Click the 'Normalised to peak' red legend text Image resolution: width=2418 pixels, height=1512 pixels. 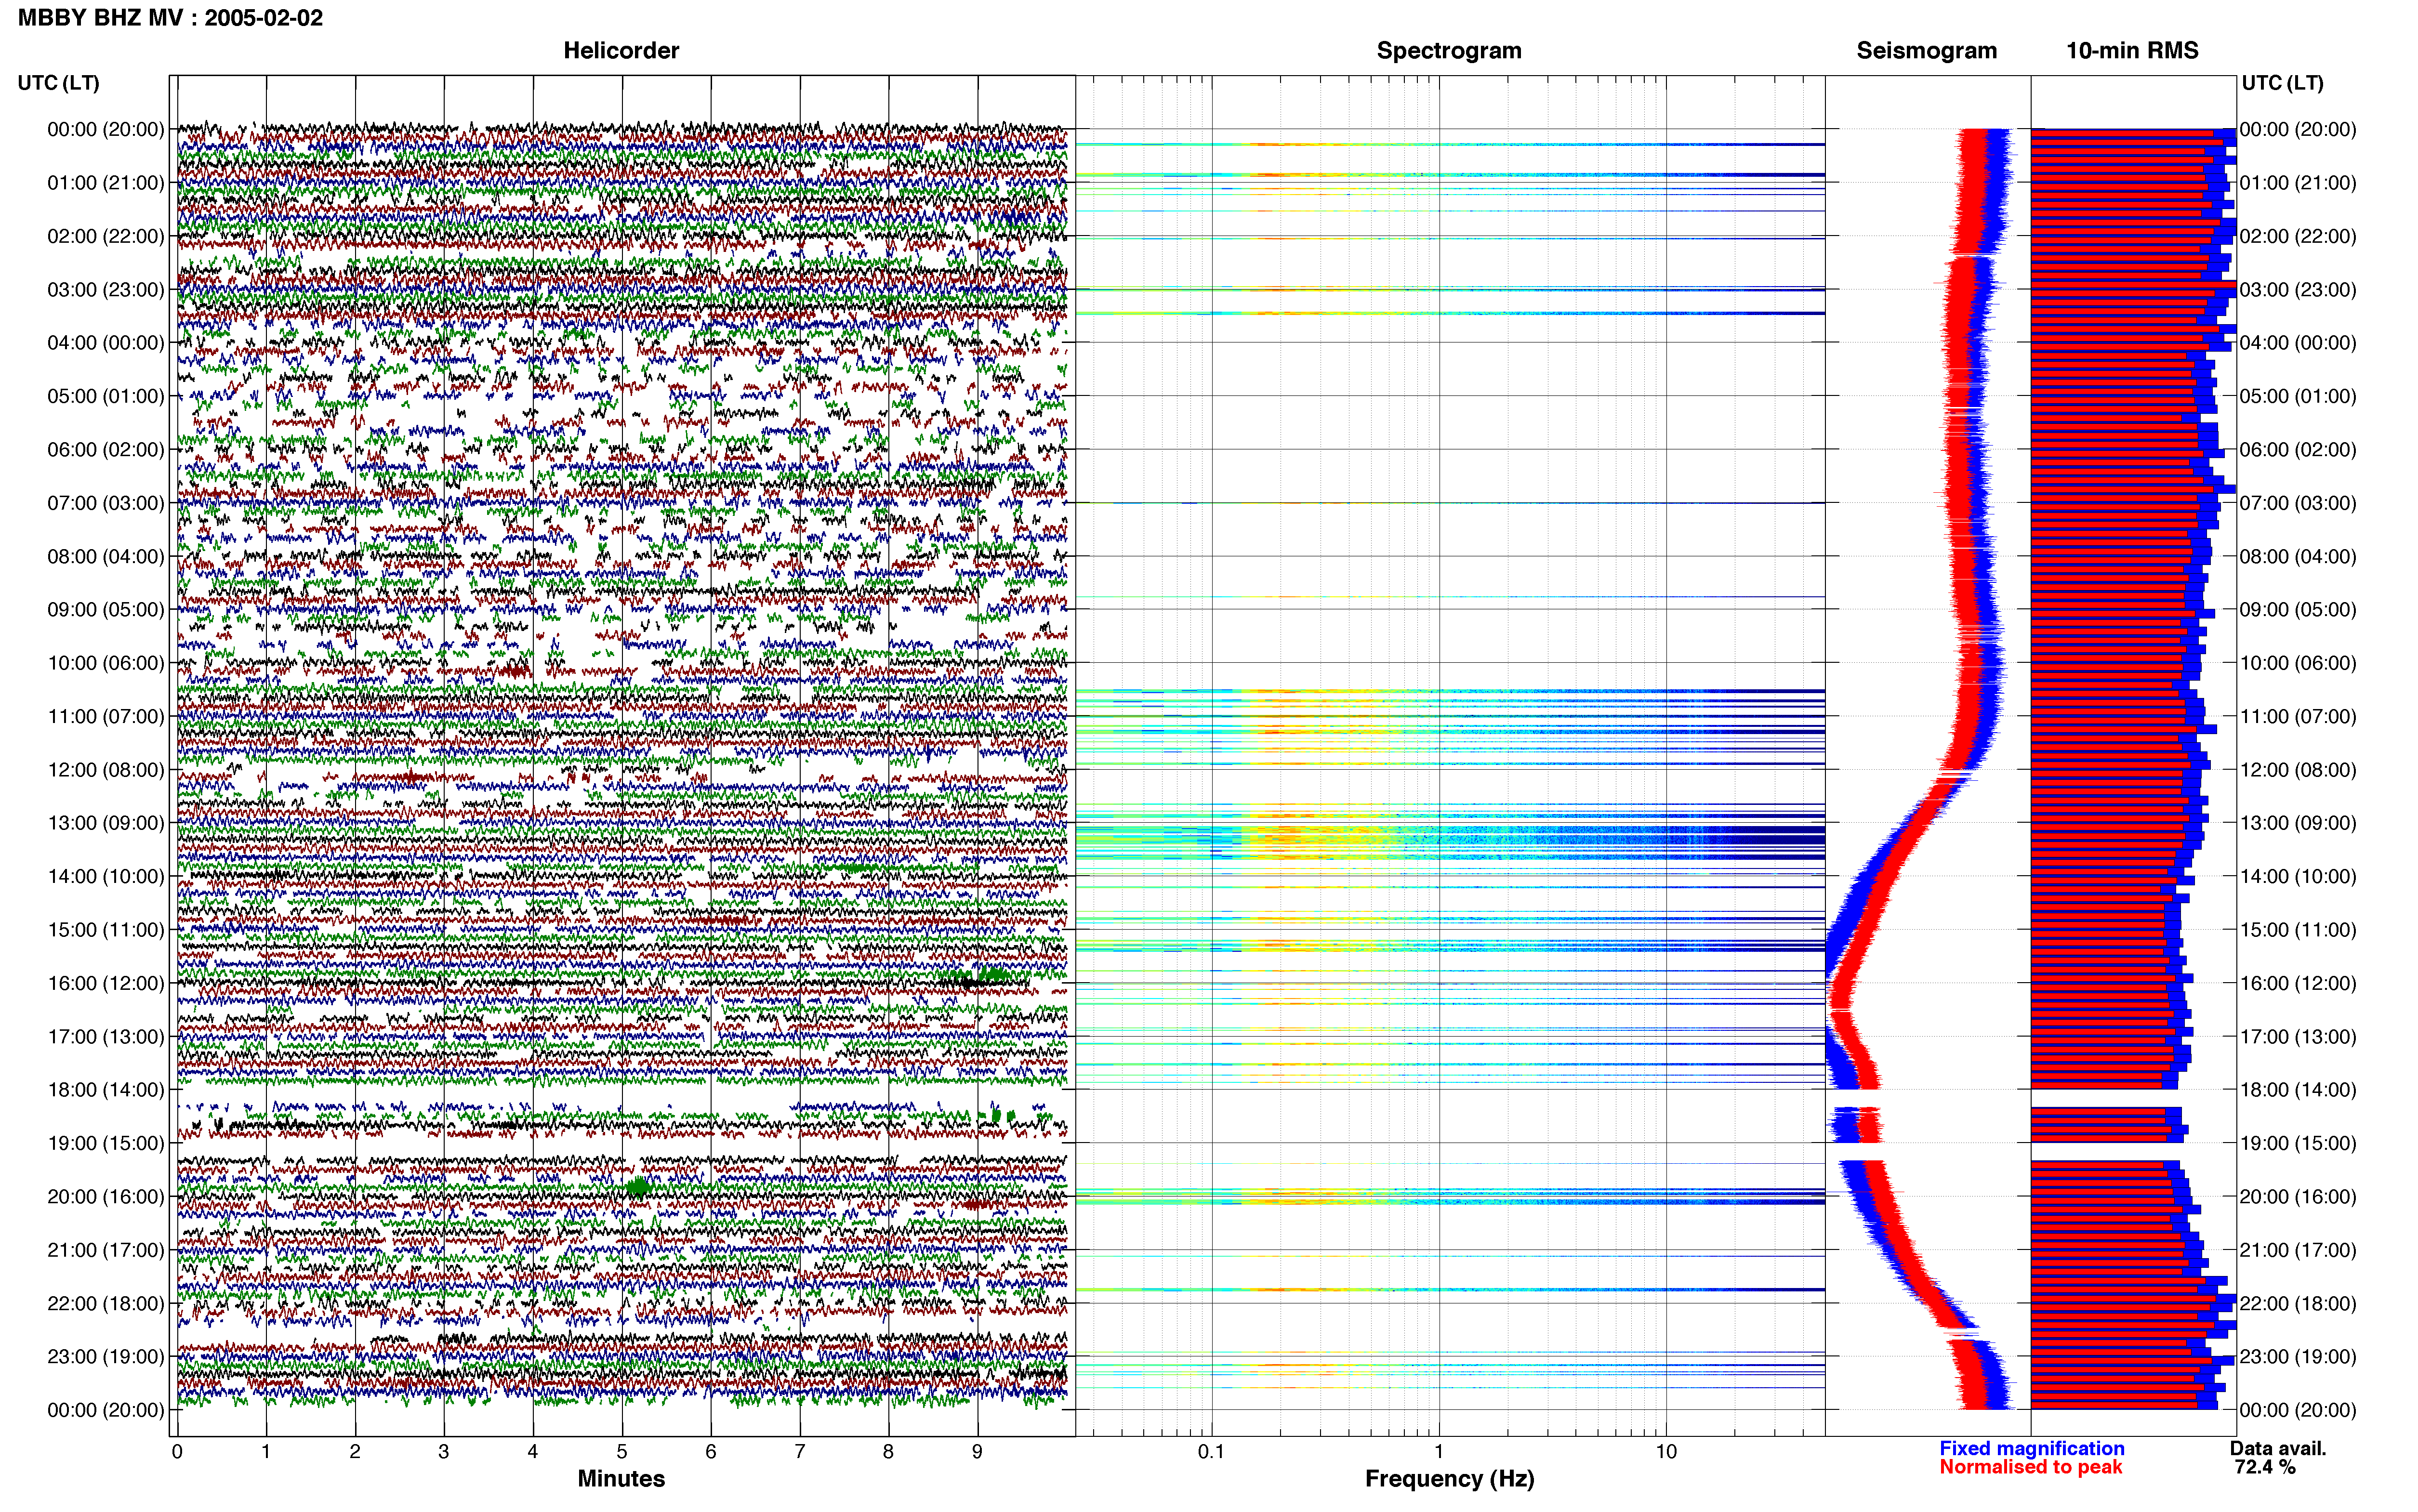tap(2030, 1467)
